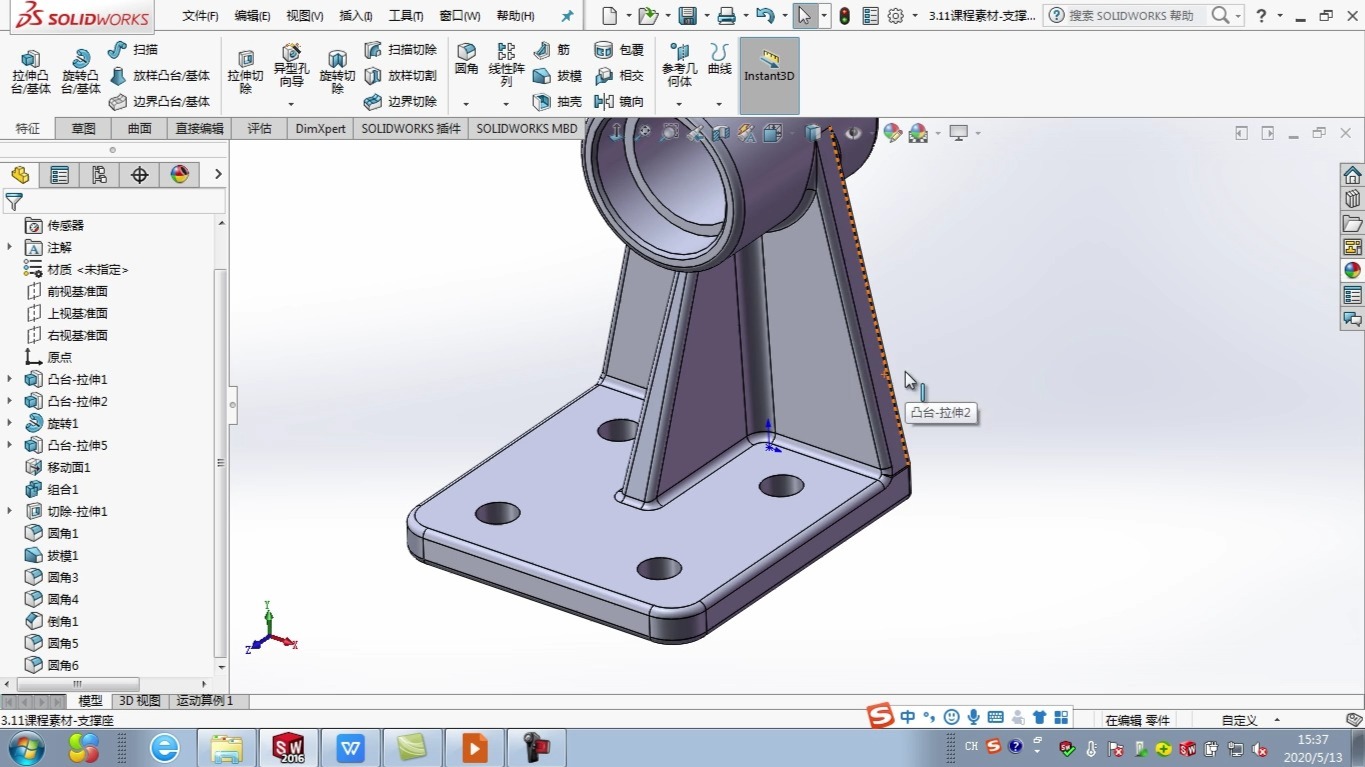Select the 拉伸切除 extruded cut tool
1365x767 pixels.
pos(245,73)
